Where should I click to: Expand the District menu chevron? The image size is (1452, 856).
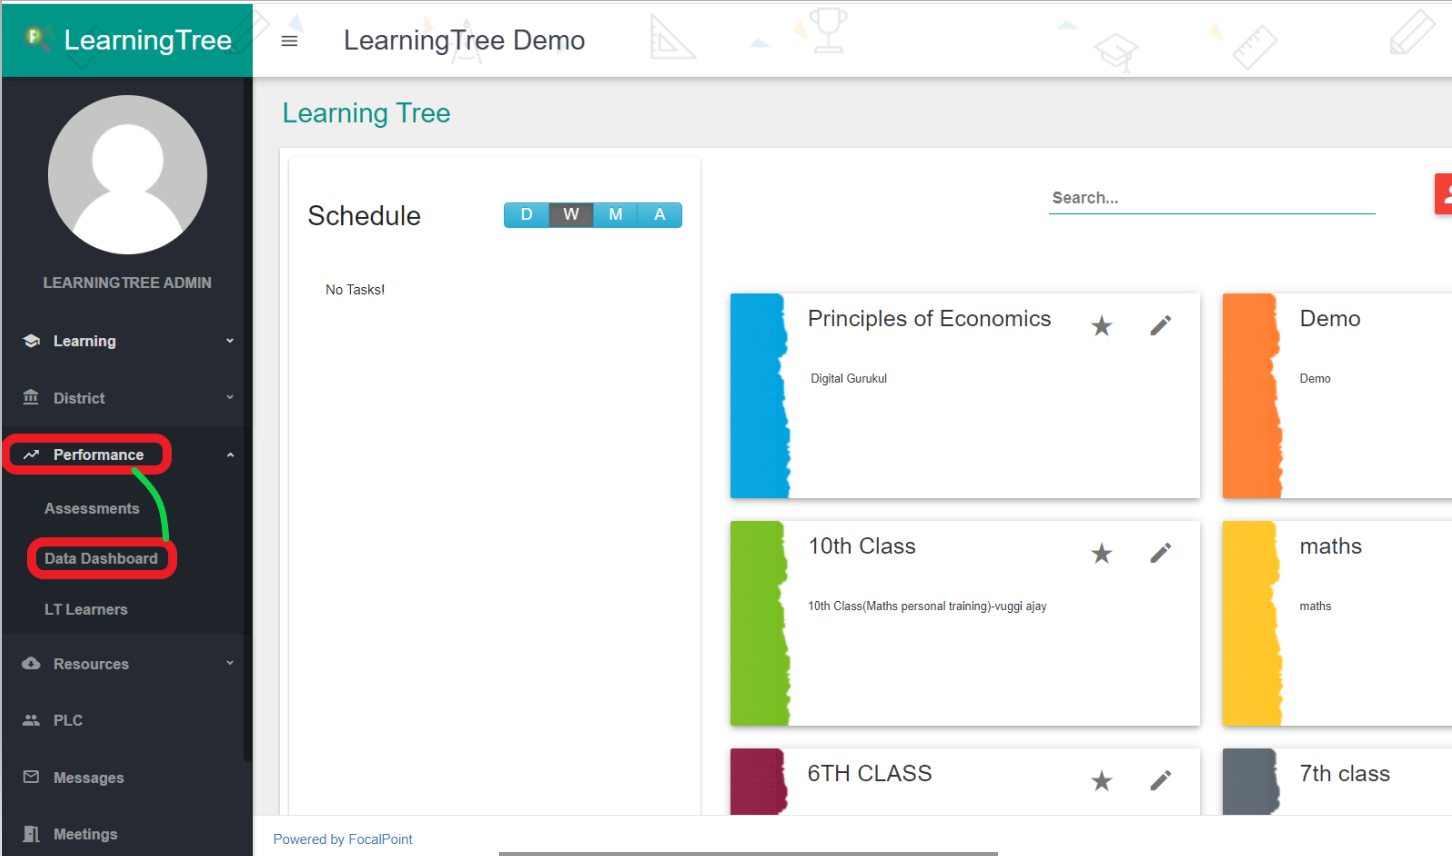click(230, 398)
